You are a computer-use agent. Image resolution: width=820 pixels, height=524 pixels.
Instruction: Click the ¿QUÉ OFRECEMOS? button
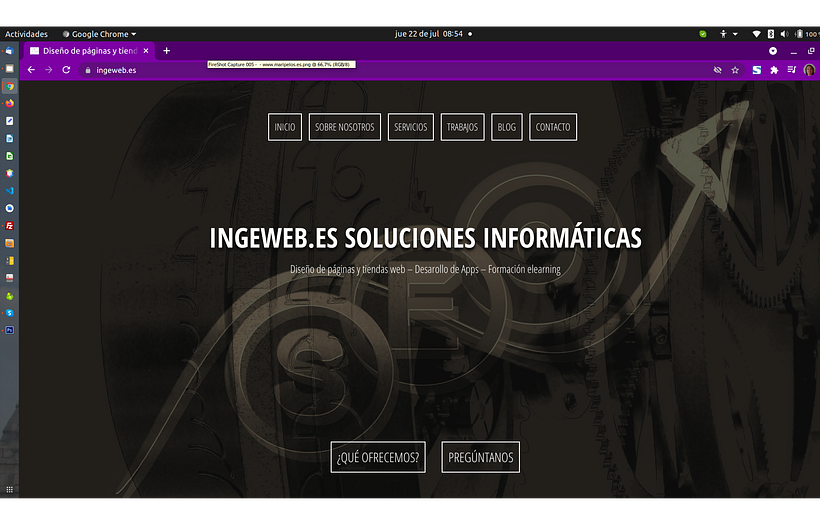pyautogui.click(x=378, y=457)
